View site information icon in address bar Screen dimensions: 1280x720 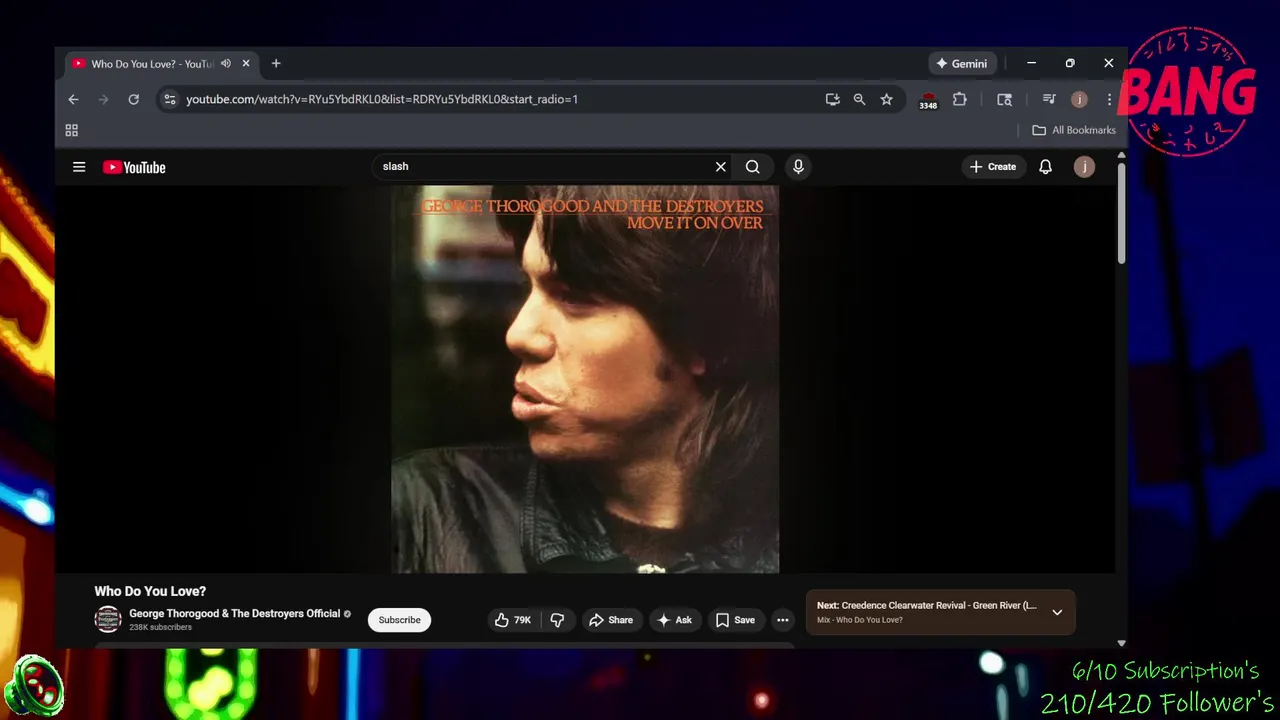[169, 99]
